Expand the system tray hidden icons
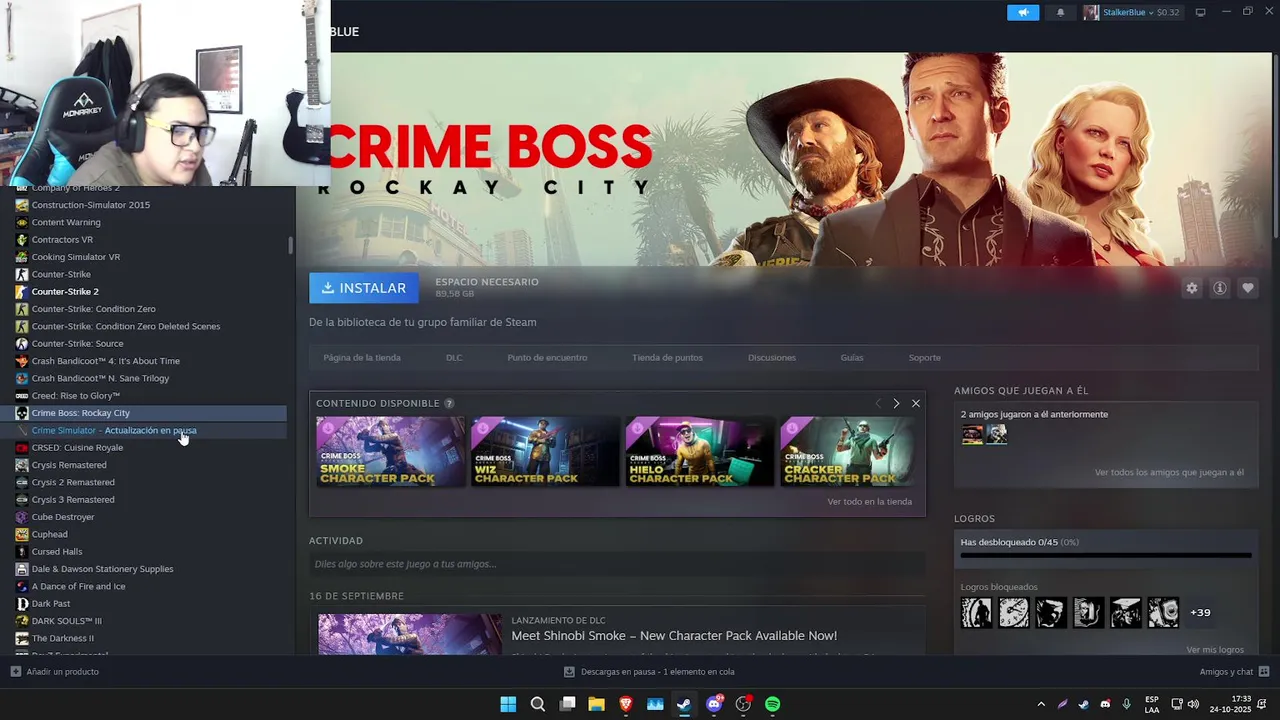This screenshot has width=1280, height=720. [1040, 704]
